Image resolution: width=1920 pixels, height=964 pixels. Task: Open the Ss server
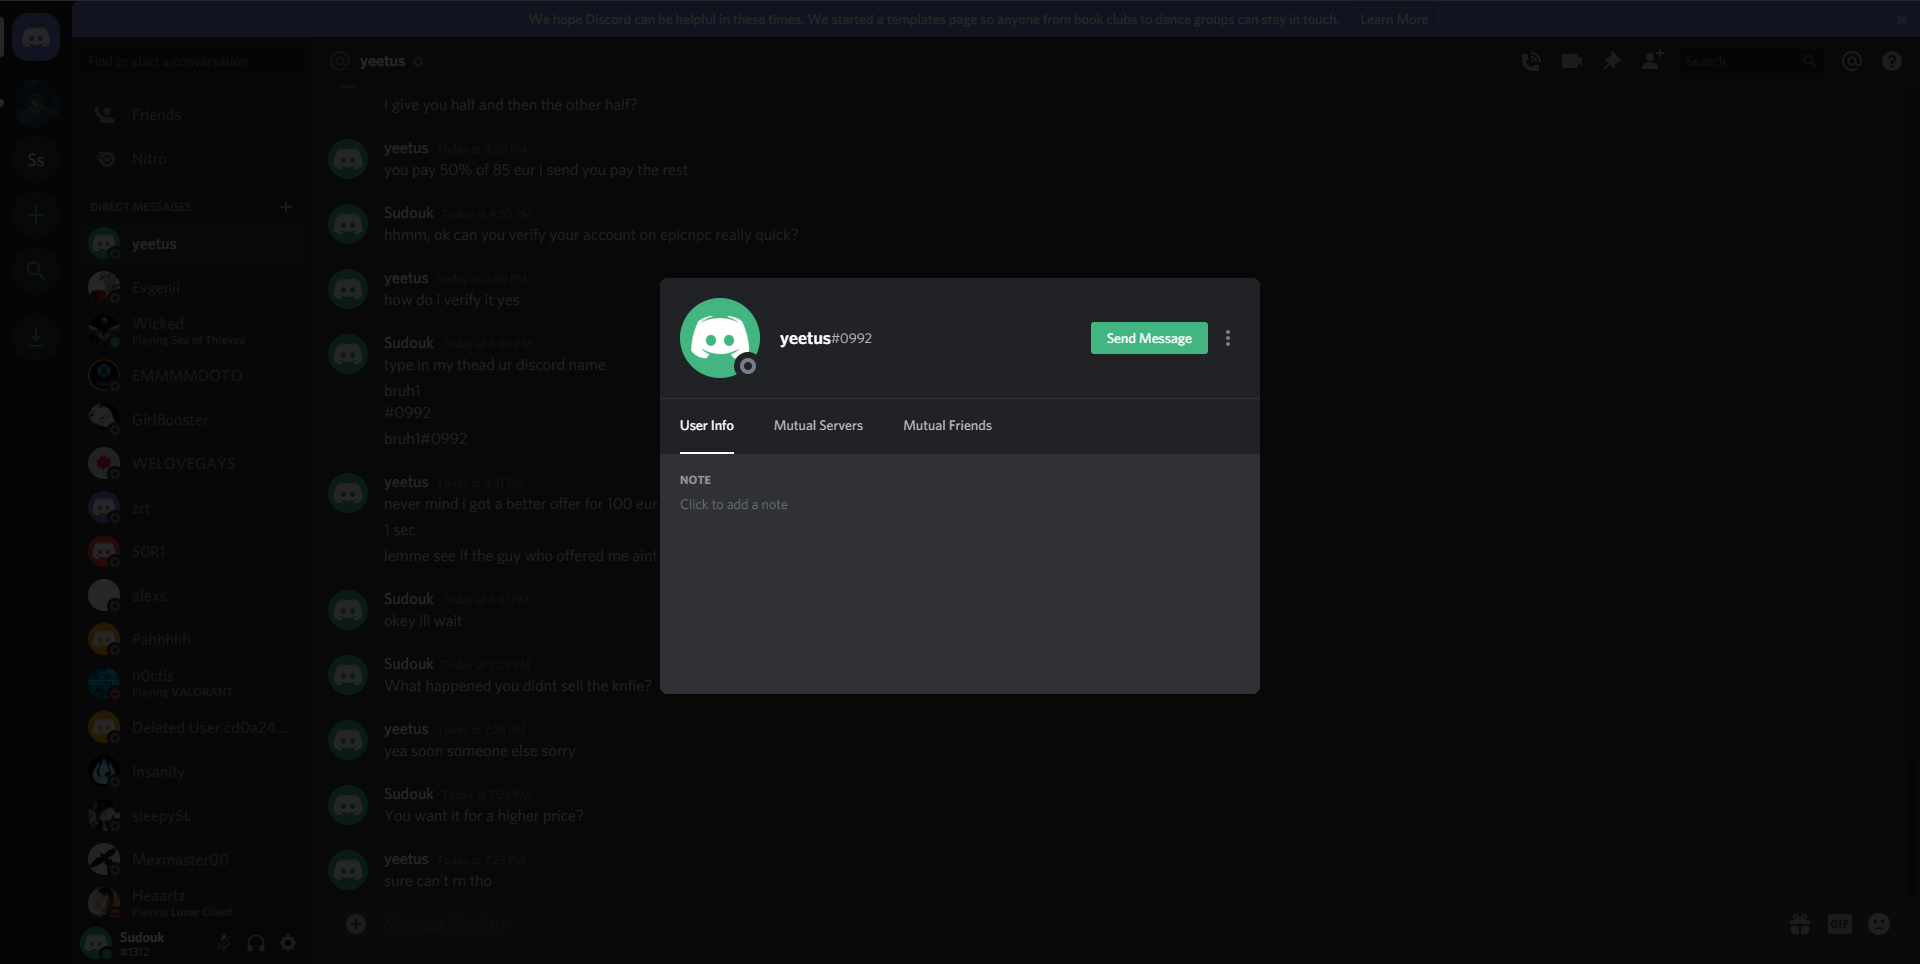coord(36,160)
